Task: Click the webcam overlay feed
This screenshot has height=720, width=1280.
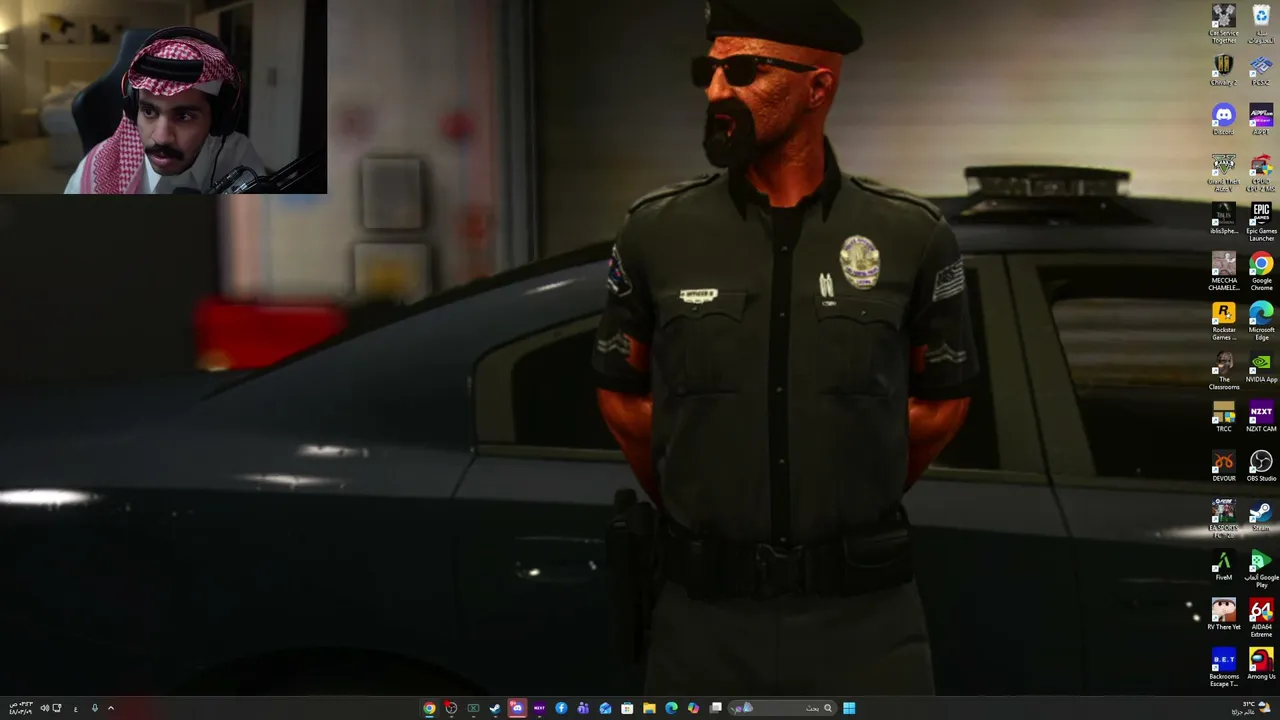Action: (x=163, y=97)
